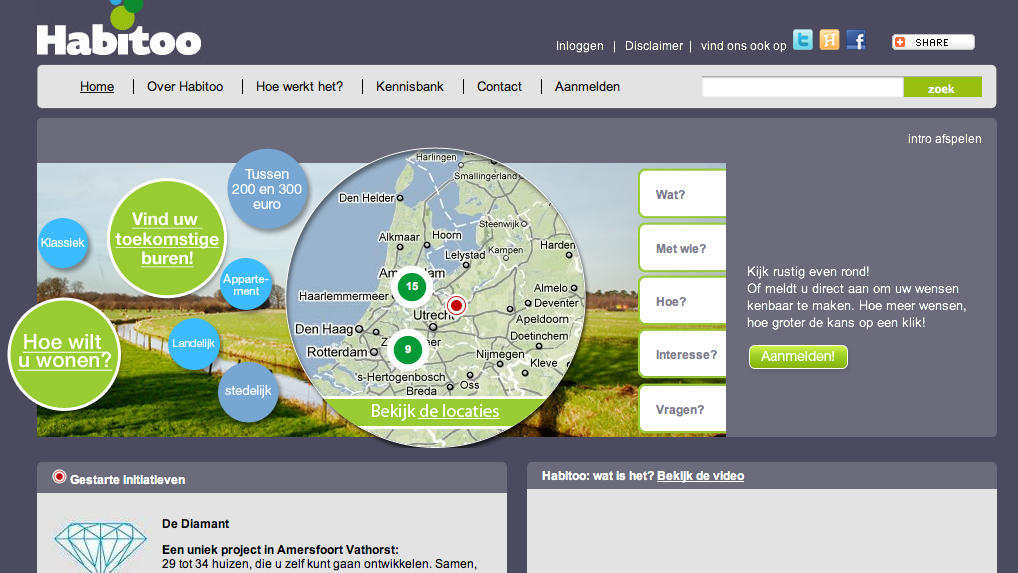Open Hoe werkt het? menu item

[x=299, y=86]
